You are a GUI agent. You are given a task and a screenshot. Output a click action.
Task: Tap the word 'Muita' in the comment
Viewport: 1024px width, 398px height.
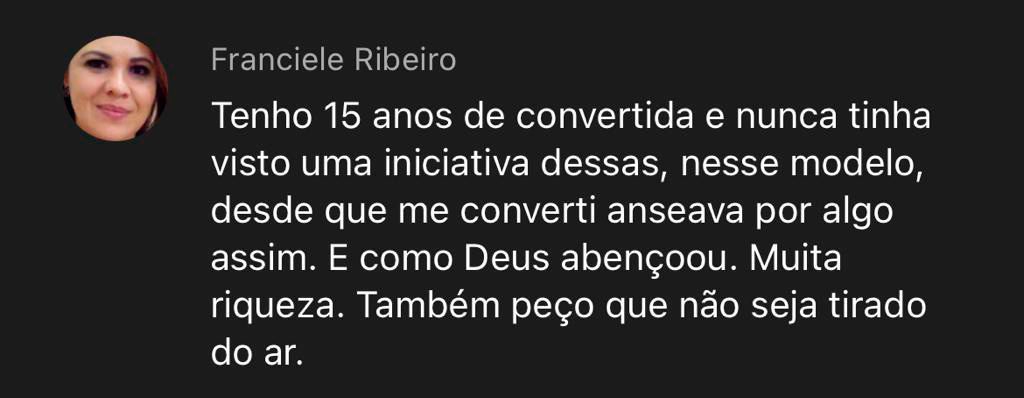[795, 260]
